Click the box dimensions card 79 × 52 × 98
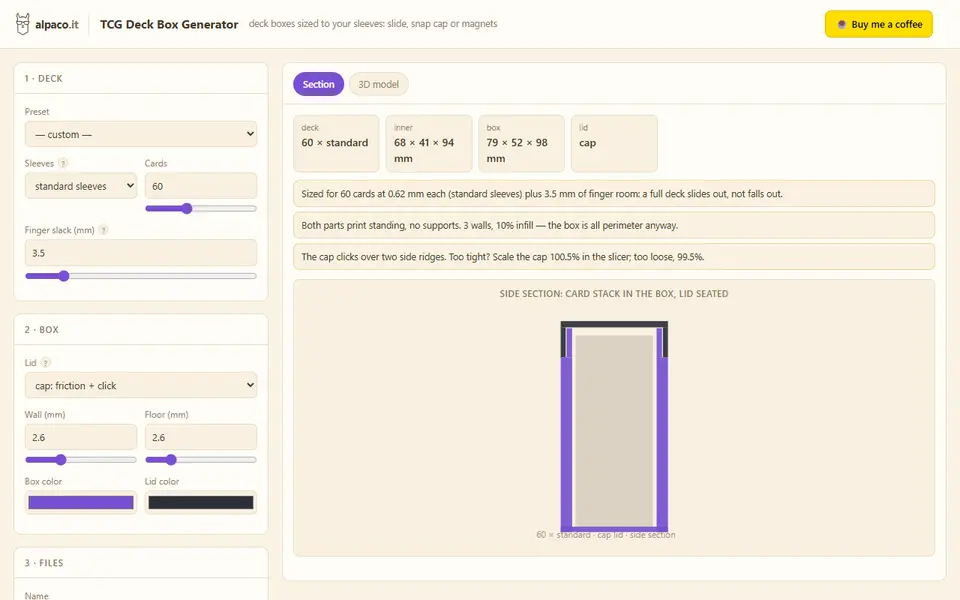The width and height of the screenshot is (960, 600). 521,143
